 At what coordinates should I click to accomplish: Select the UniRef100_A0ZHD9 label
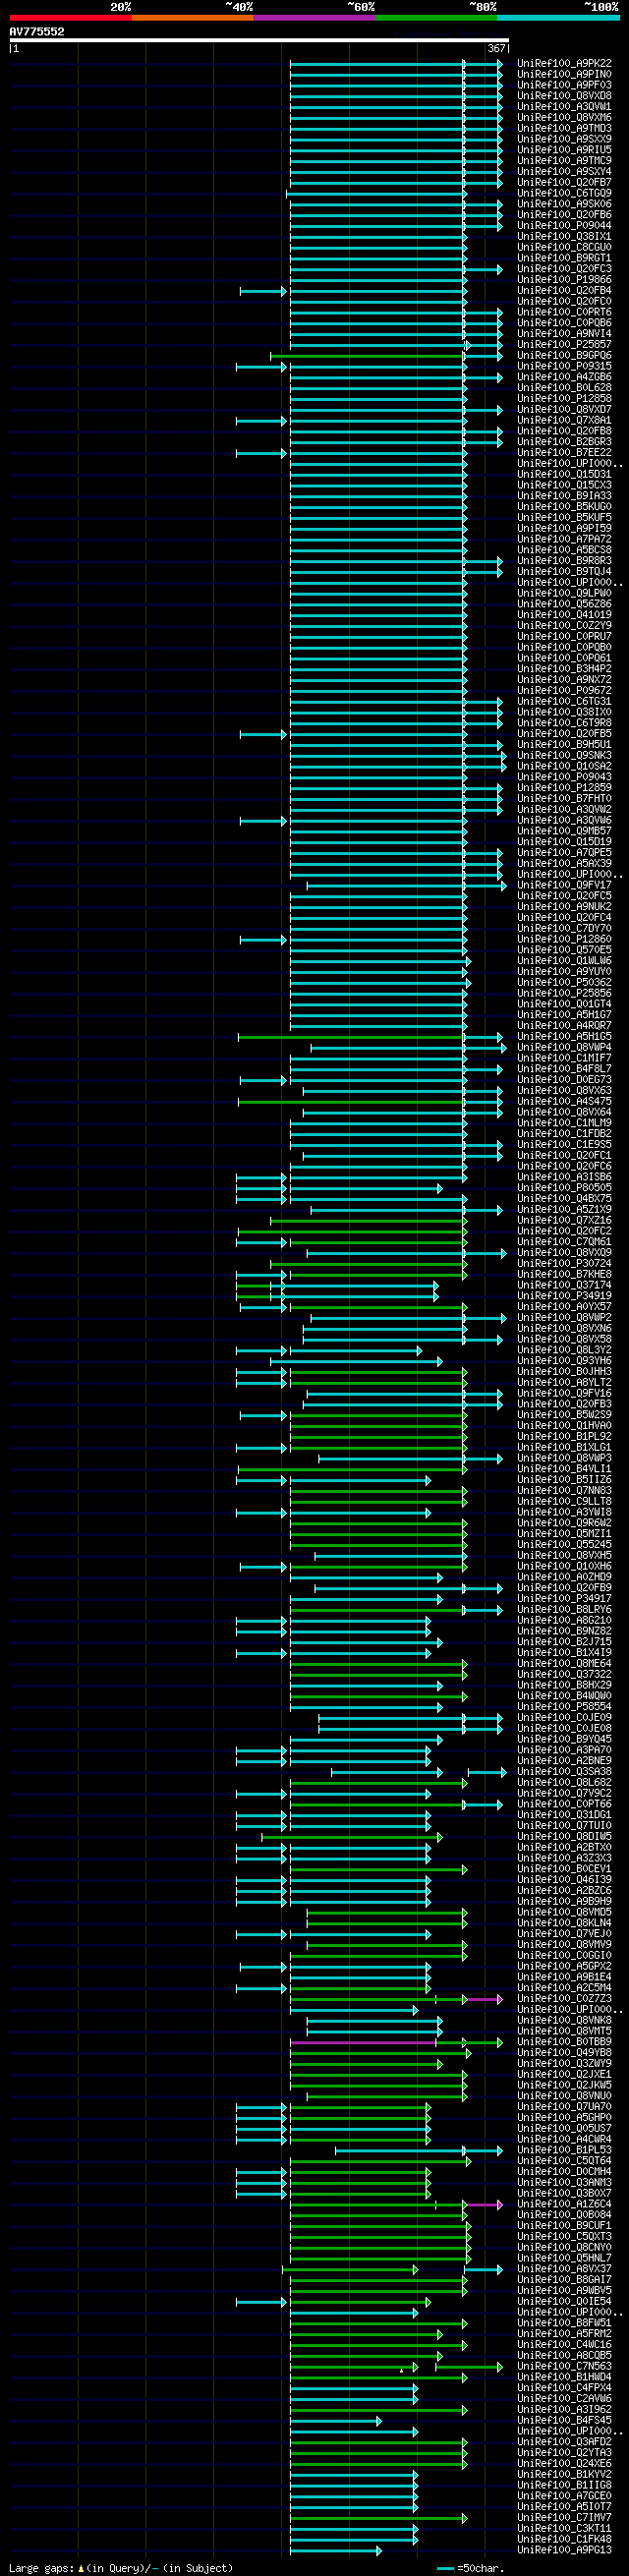(x=565, y=1576)
